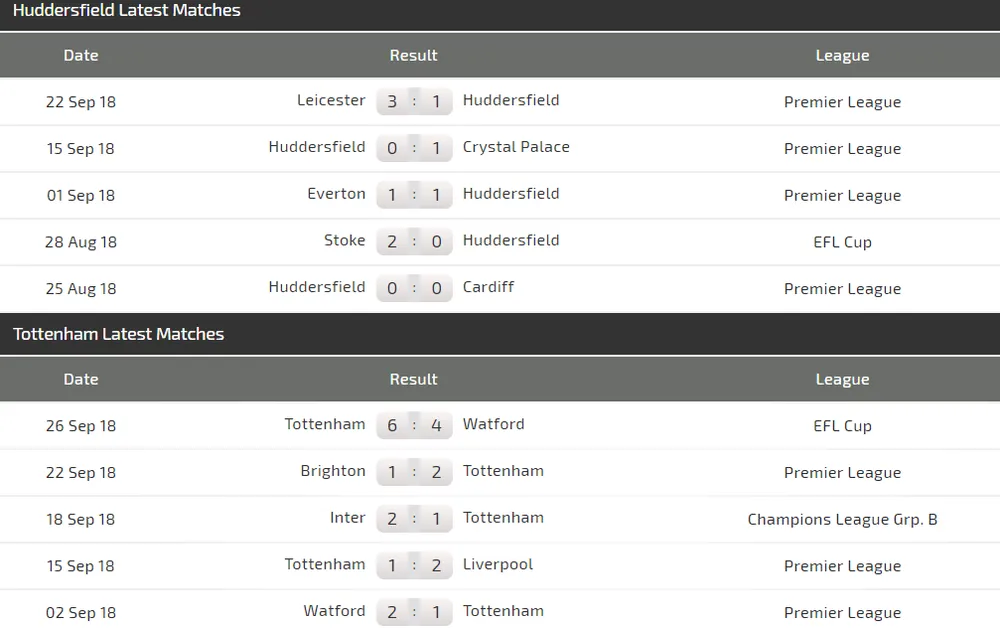Click the 3:1 Leicester vs Huddersfield score
The height and width of the screenshot is (628, 1000).
tap(414, 102)
